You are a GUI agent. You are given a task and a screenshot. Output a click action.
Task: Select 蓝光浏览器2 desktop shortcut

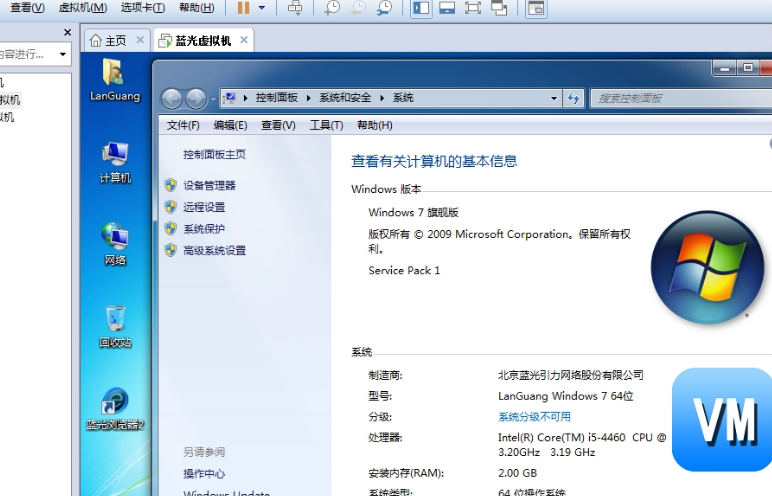click(115, 409)
